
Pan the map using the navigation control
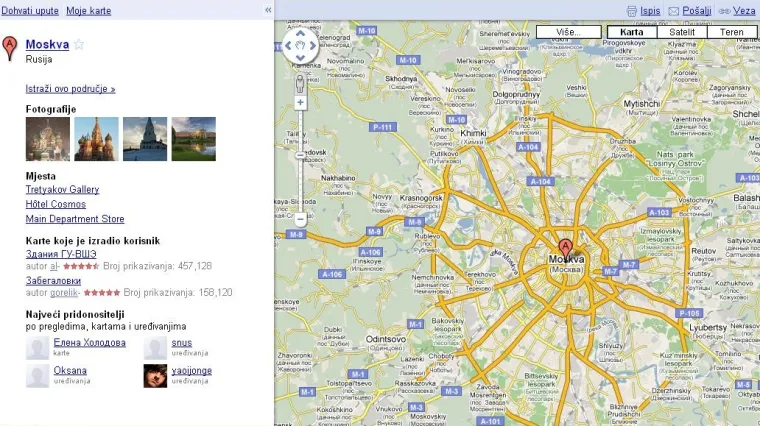coord(300,44)
